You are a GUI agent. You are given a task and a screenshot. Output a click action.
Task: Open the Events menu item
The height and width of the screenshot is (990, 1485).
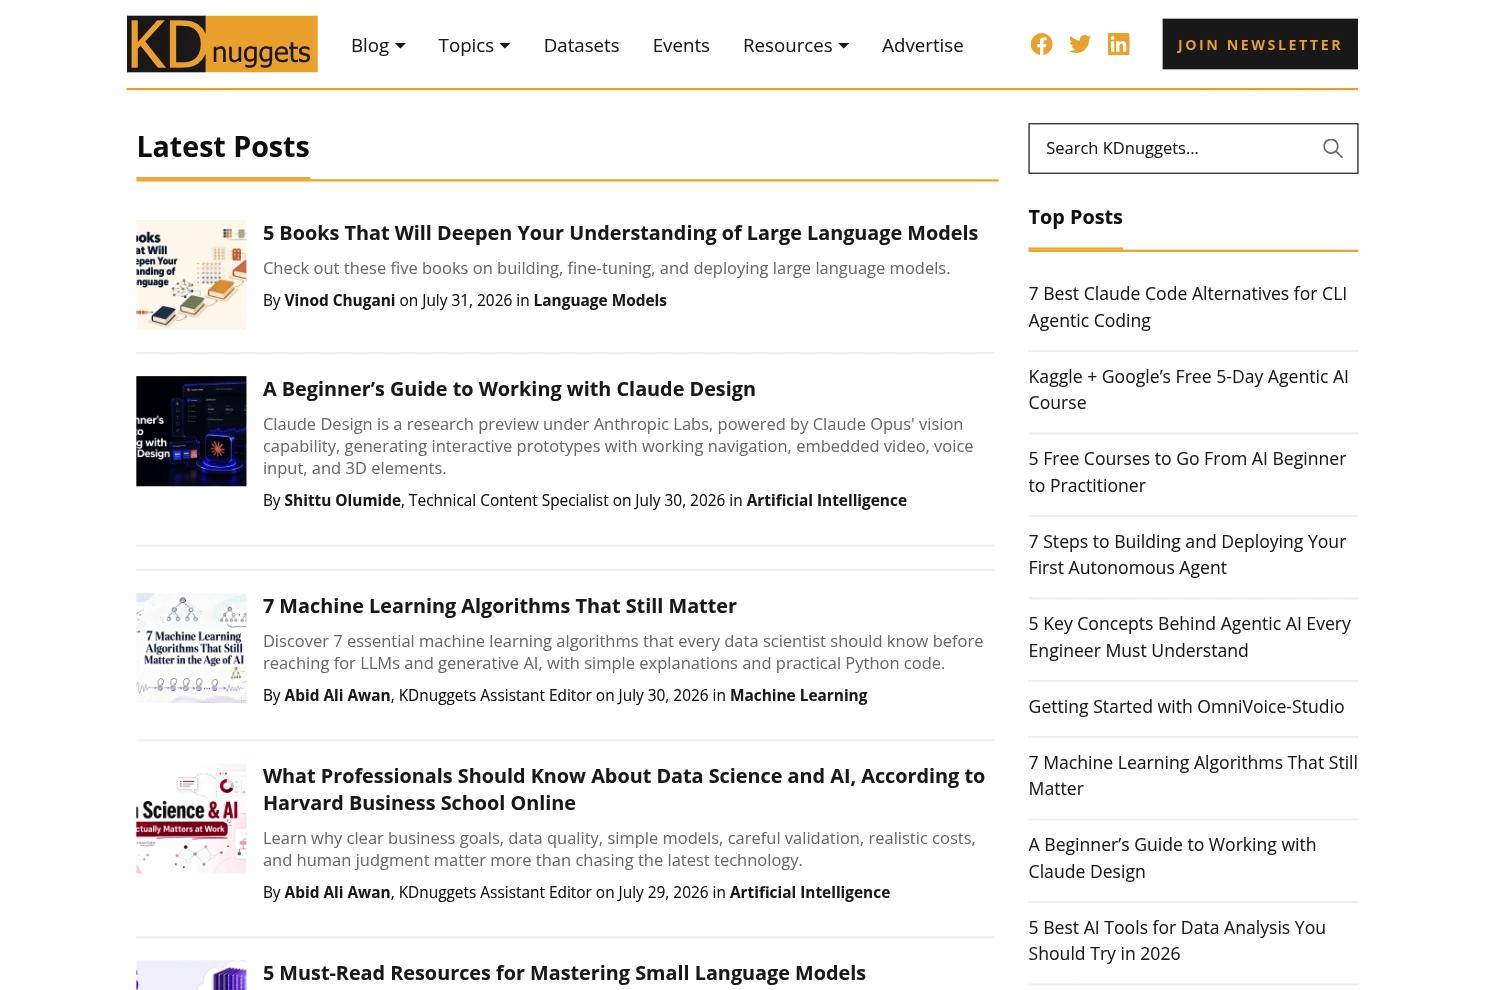[681, 45]
